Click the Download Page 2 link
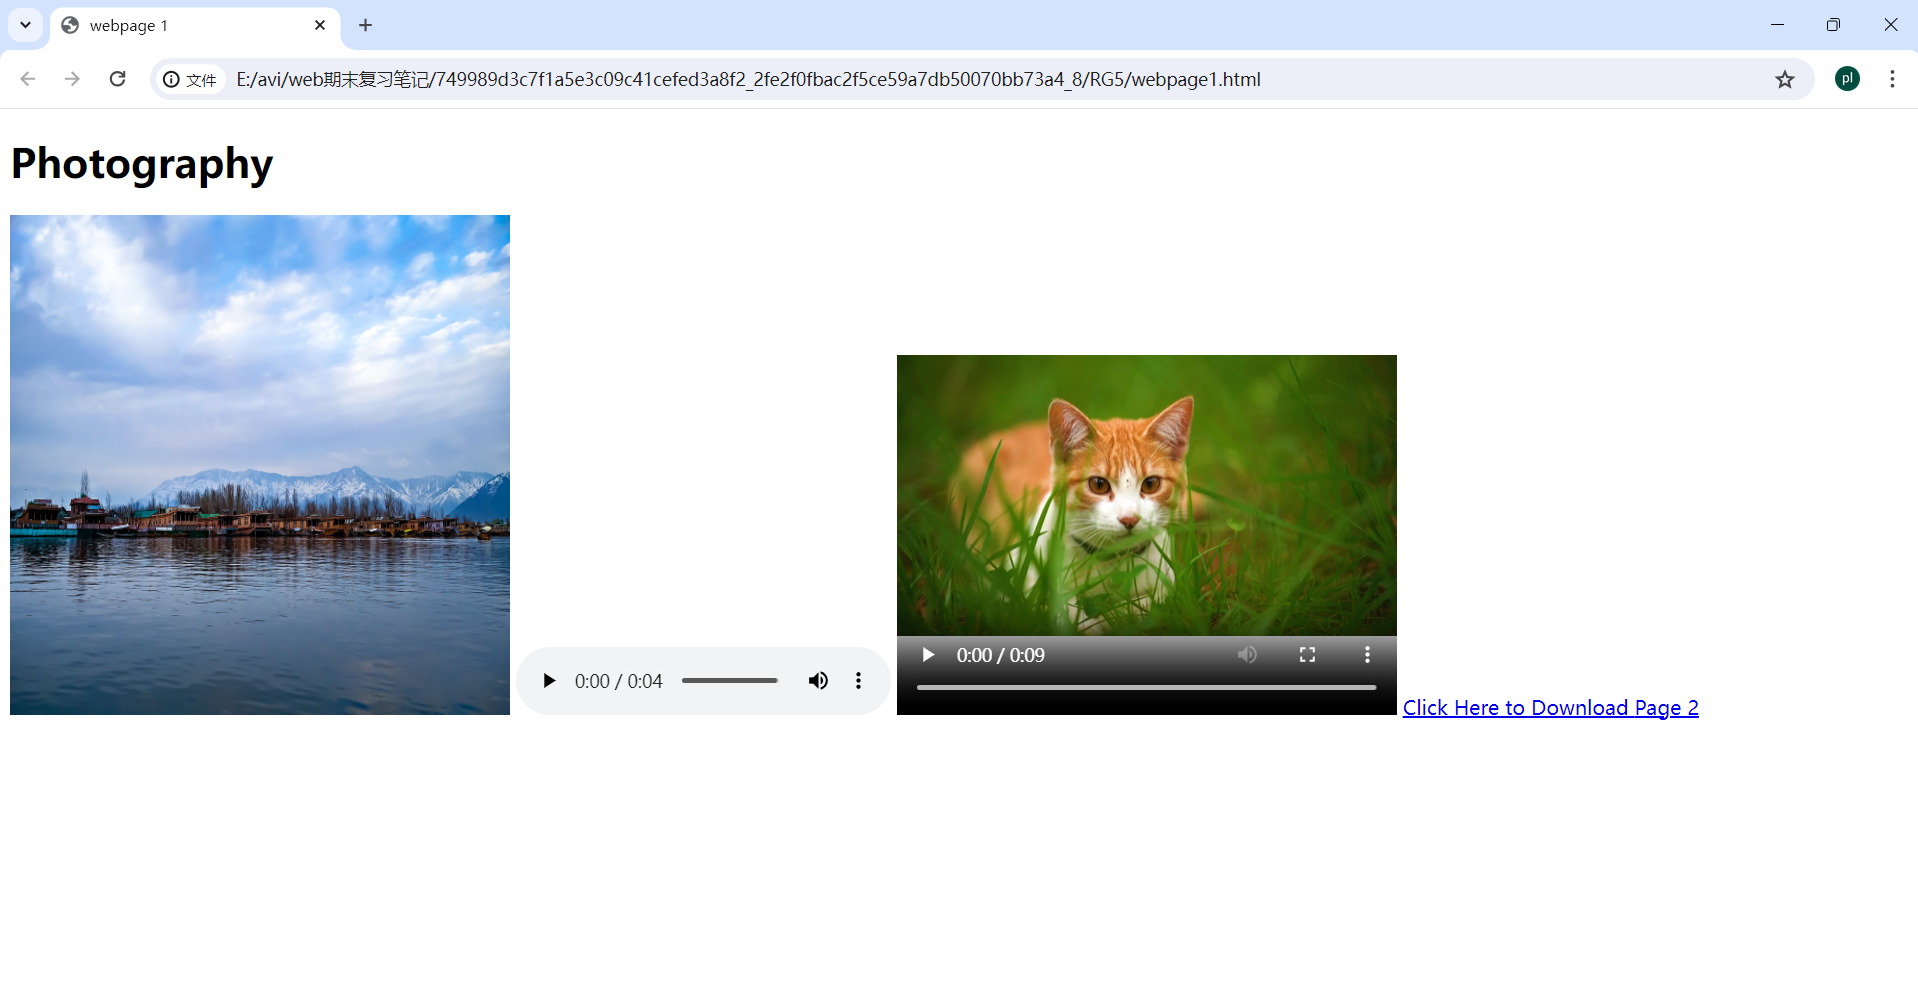Screen dimensions: 1918x1008 (x=1550, y=708)
